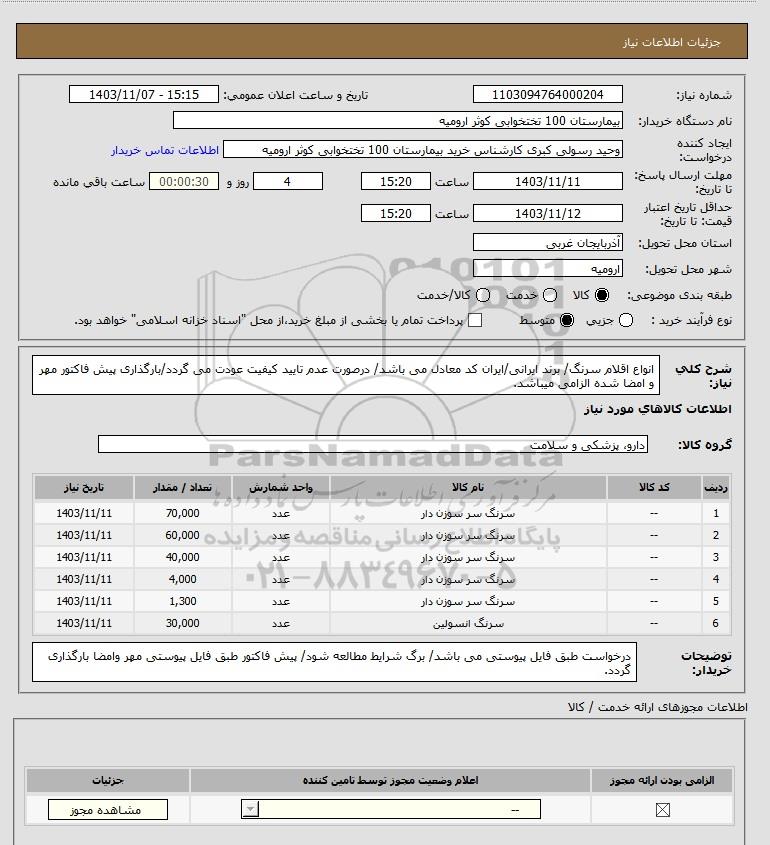770x845 pixels.
Task: Click the buyer notes text box
Action: [334, 662]
